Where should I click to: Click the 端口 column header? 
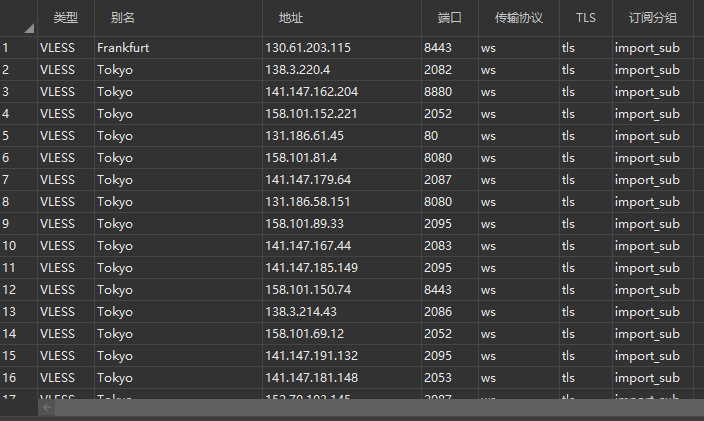pos(450,18)
